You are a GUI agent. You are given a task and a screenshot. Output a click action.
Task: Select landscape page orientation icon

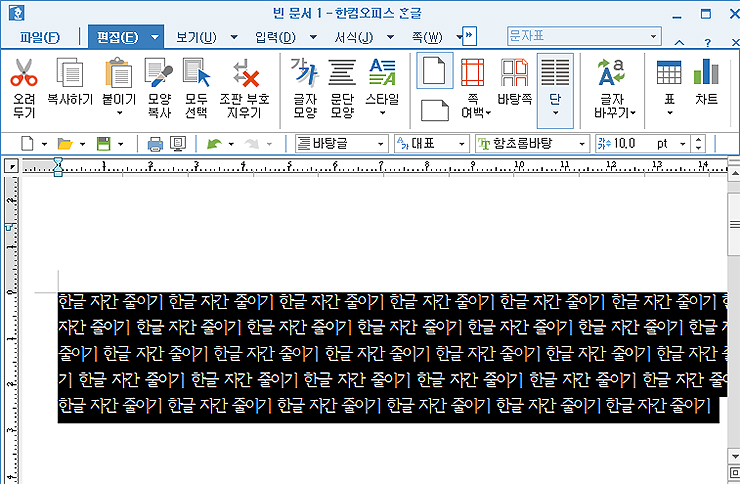click(435, 110)
